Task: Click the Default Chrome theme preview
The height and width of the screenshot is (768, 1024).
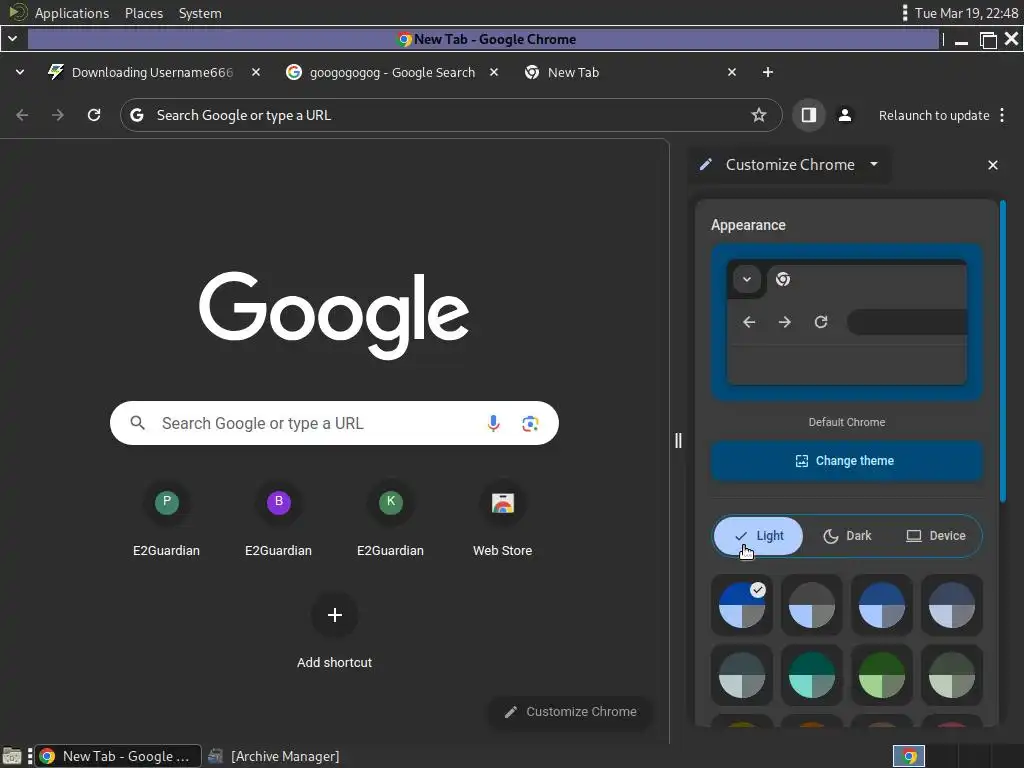Action: (x=847, y=323)
